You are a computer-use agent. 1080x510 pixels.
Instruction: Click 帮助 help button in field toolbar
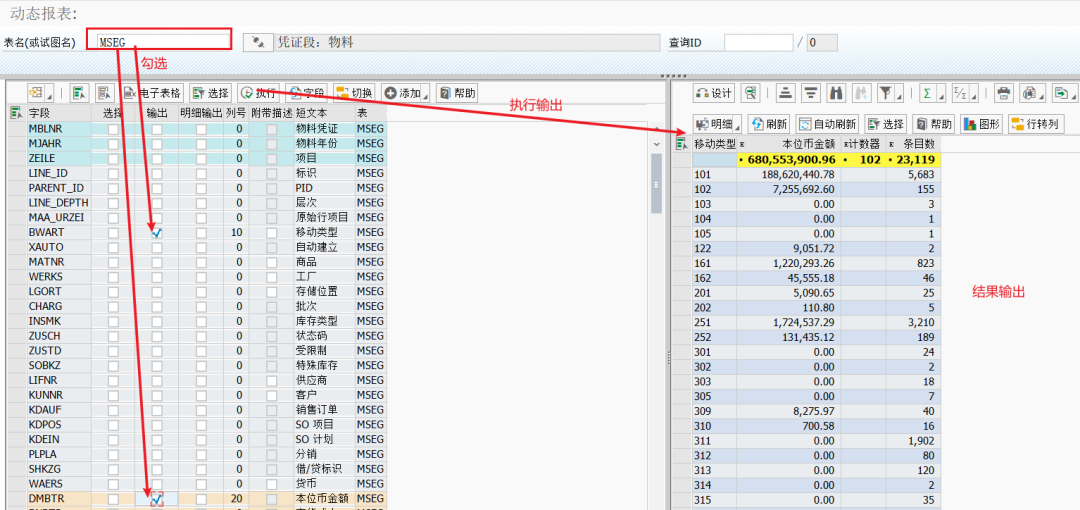(457, 93)
